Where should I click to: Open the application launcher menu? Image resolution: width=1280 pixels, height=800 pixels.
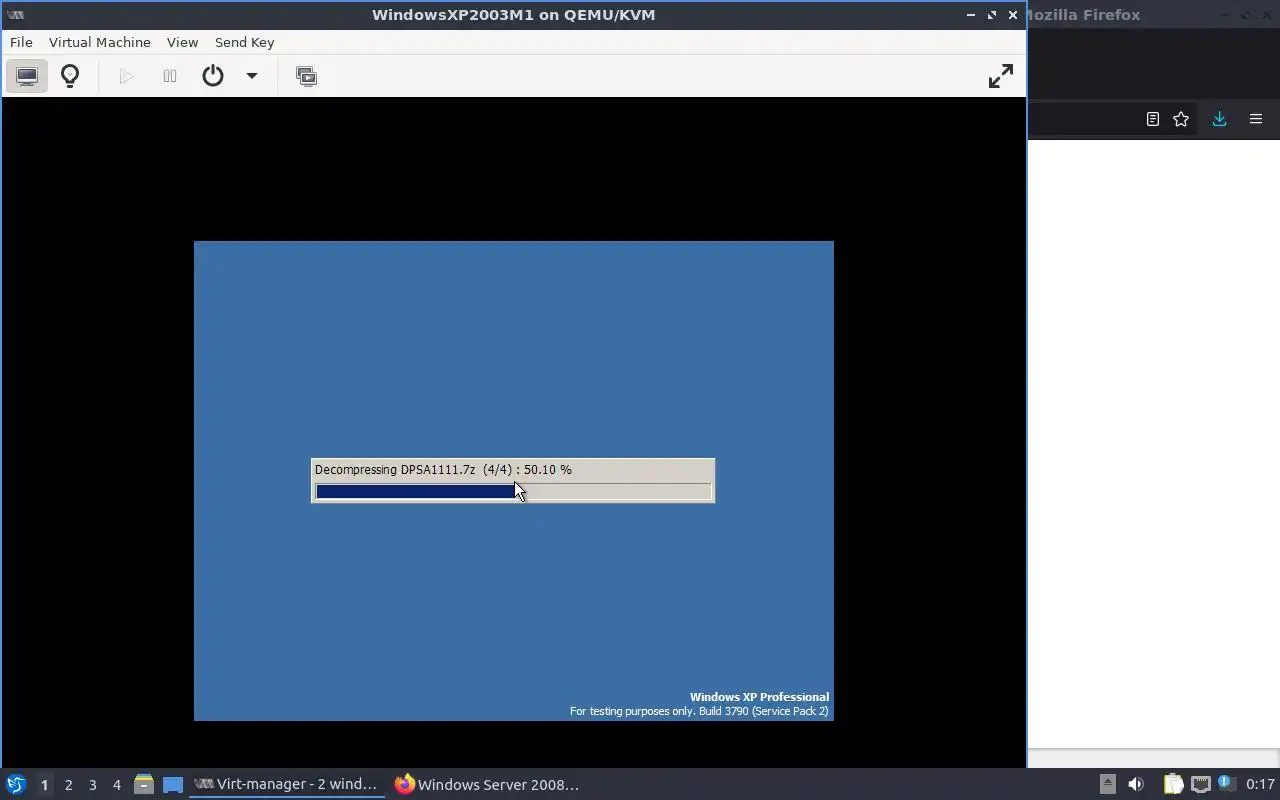click(16, 784)
